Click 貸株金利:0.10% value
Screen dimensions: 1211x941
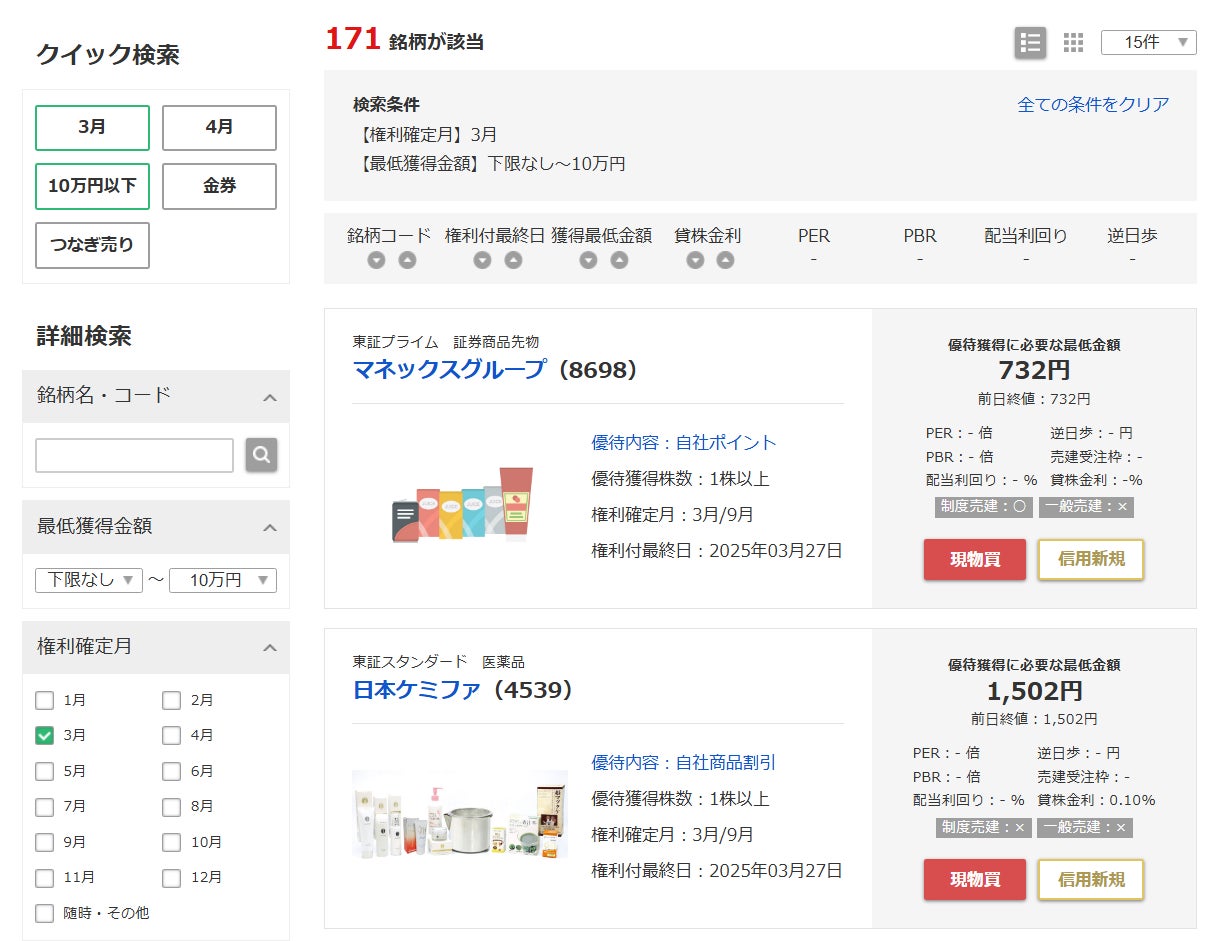coord(1096,800)
